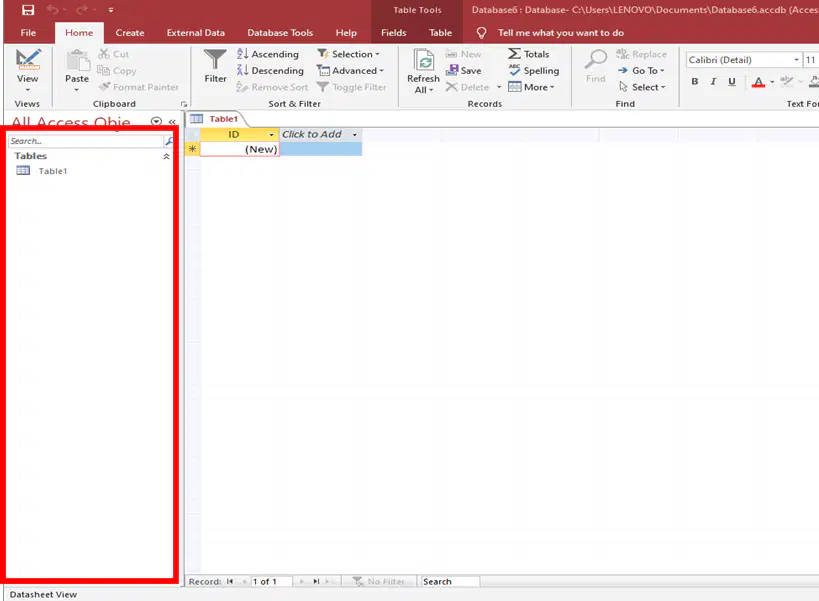Click the Copy icon
This screenshot has width=819, height=601.
coord(103,70)
